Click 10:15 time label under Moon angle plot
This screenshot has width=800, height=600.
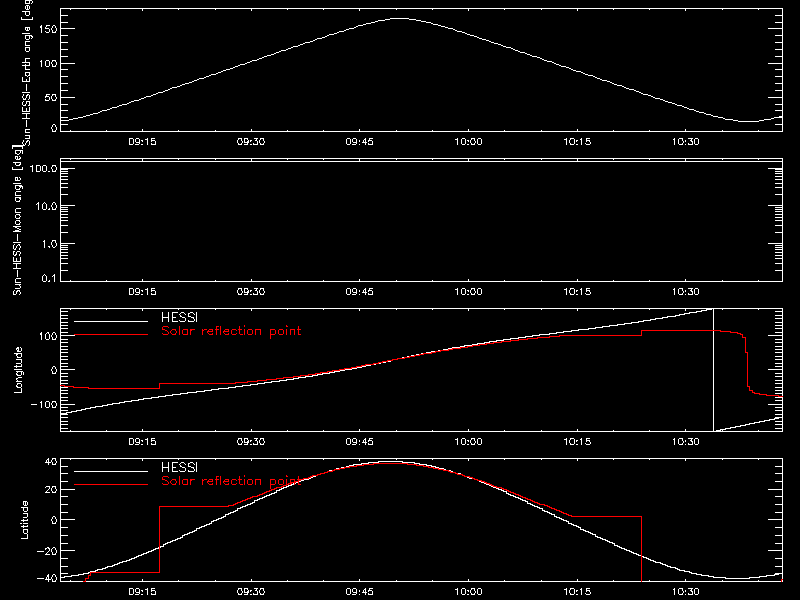pos(577,292)
